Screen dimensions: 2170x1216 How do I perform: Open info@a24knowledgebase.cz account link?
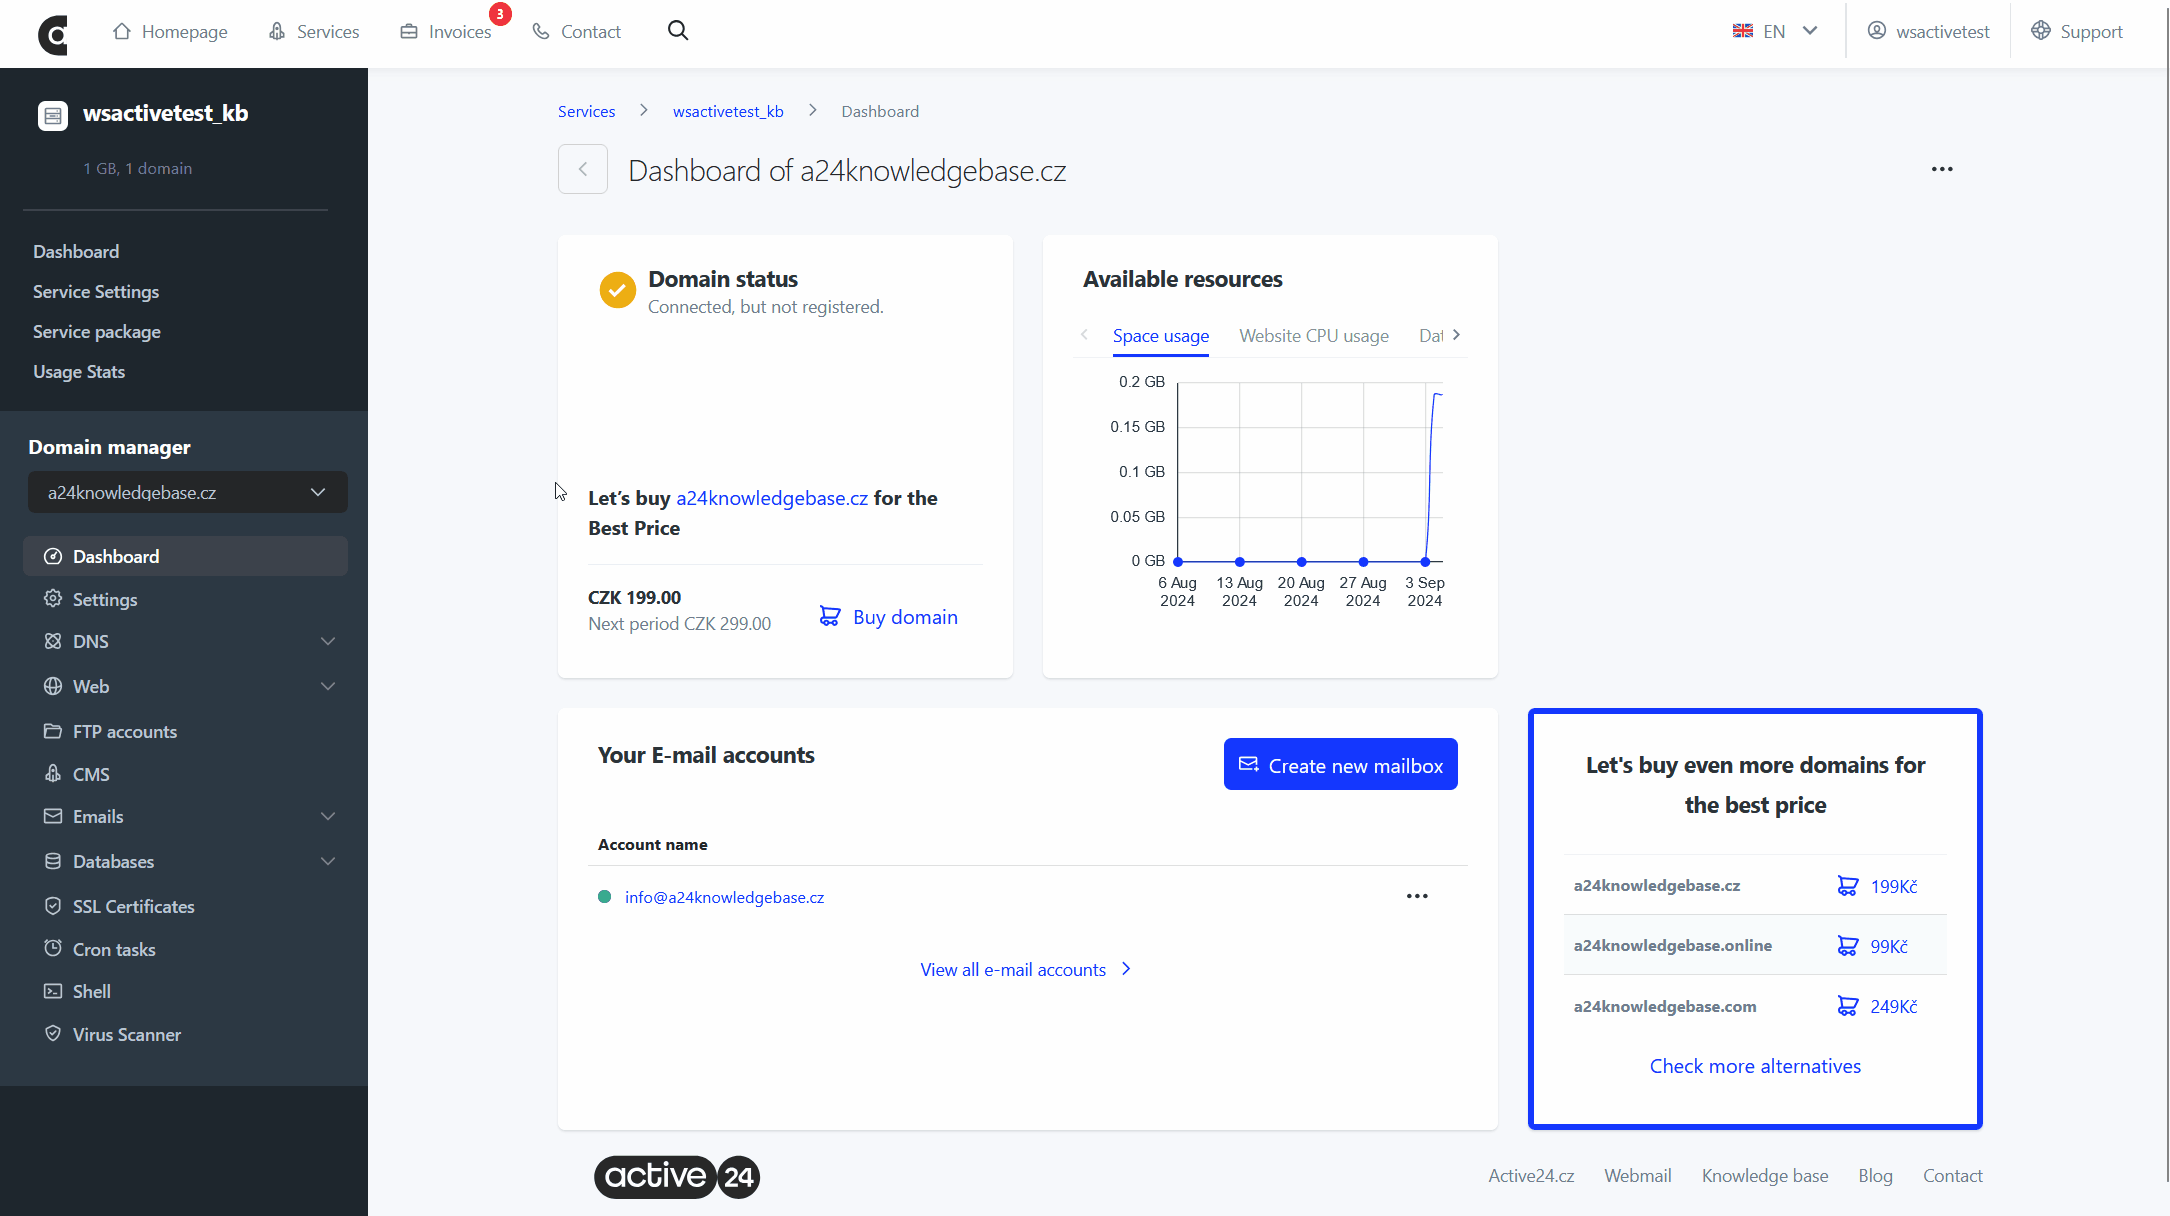[724, 897]
